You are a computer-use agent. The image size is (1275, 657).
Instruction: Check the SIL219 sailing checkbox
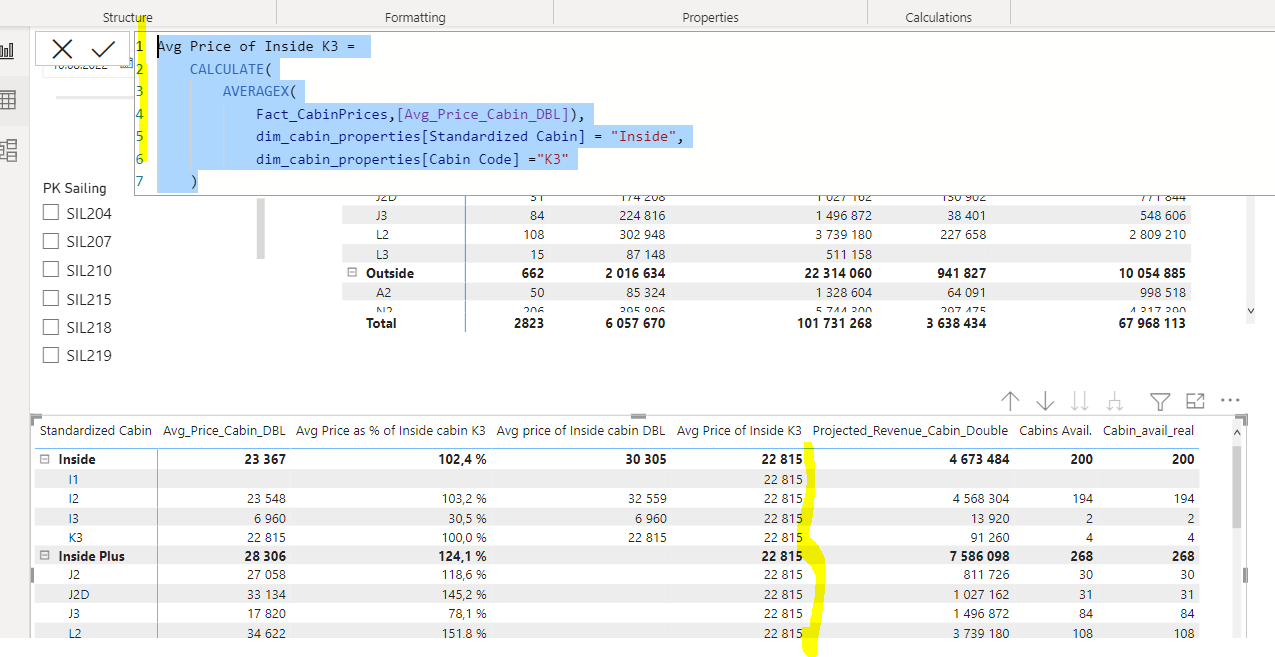coord(51,355)
